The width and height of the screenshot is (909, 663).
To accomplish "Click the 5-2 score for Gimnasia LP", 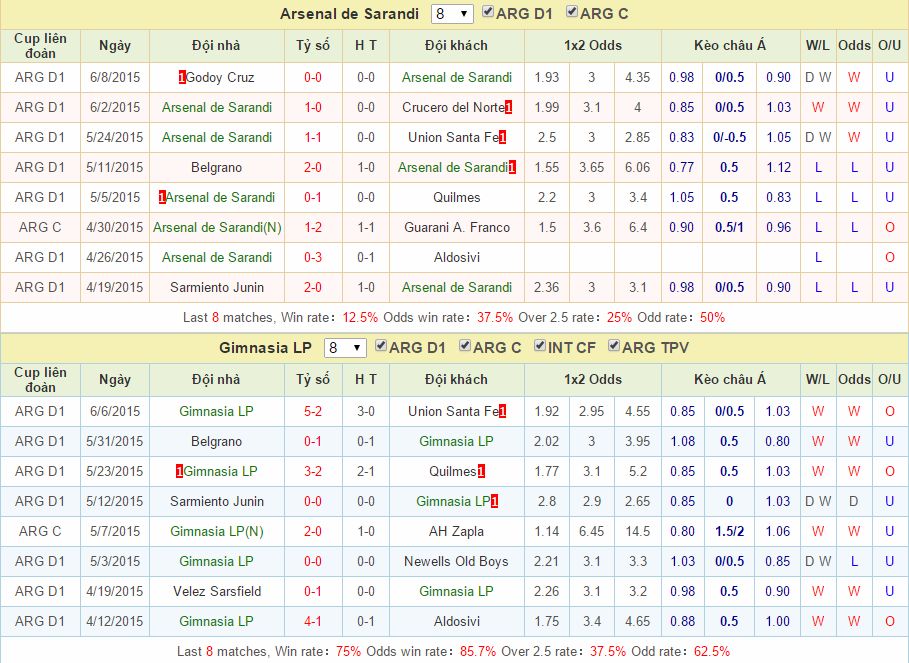I will pyautogui.click(x=313, y=411).
